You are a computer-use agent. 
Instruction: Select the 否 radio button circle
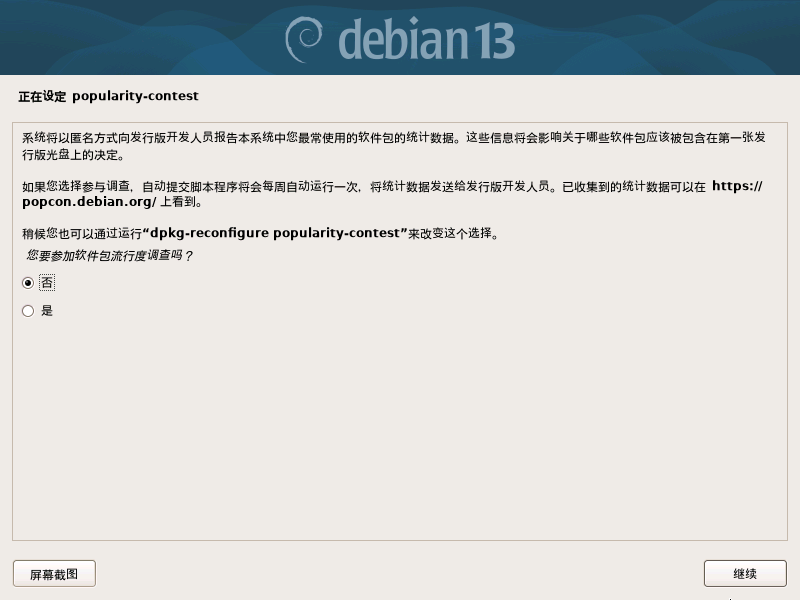click(x=28, y=283)
